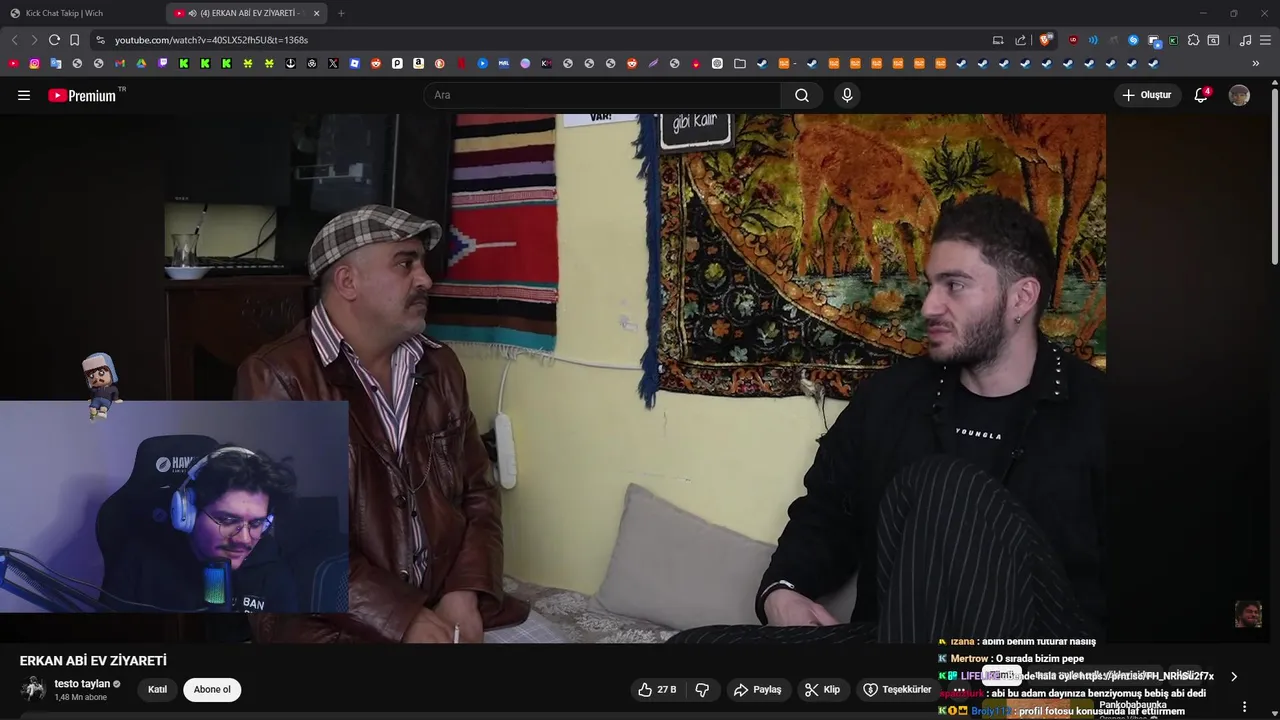Viewport: 1280px width, 720px height.
Task: Click '1,48 Mn abone' subscriber count
Action: pos(80,697)
